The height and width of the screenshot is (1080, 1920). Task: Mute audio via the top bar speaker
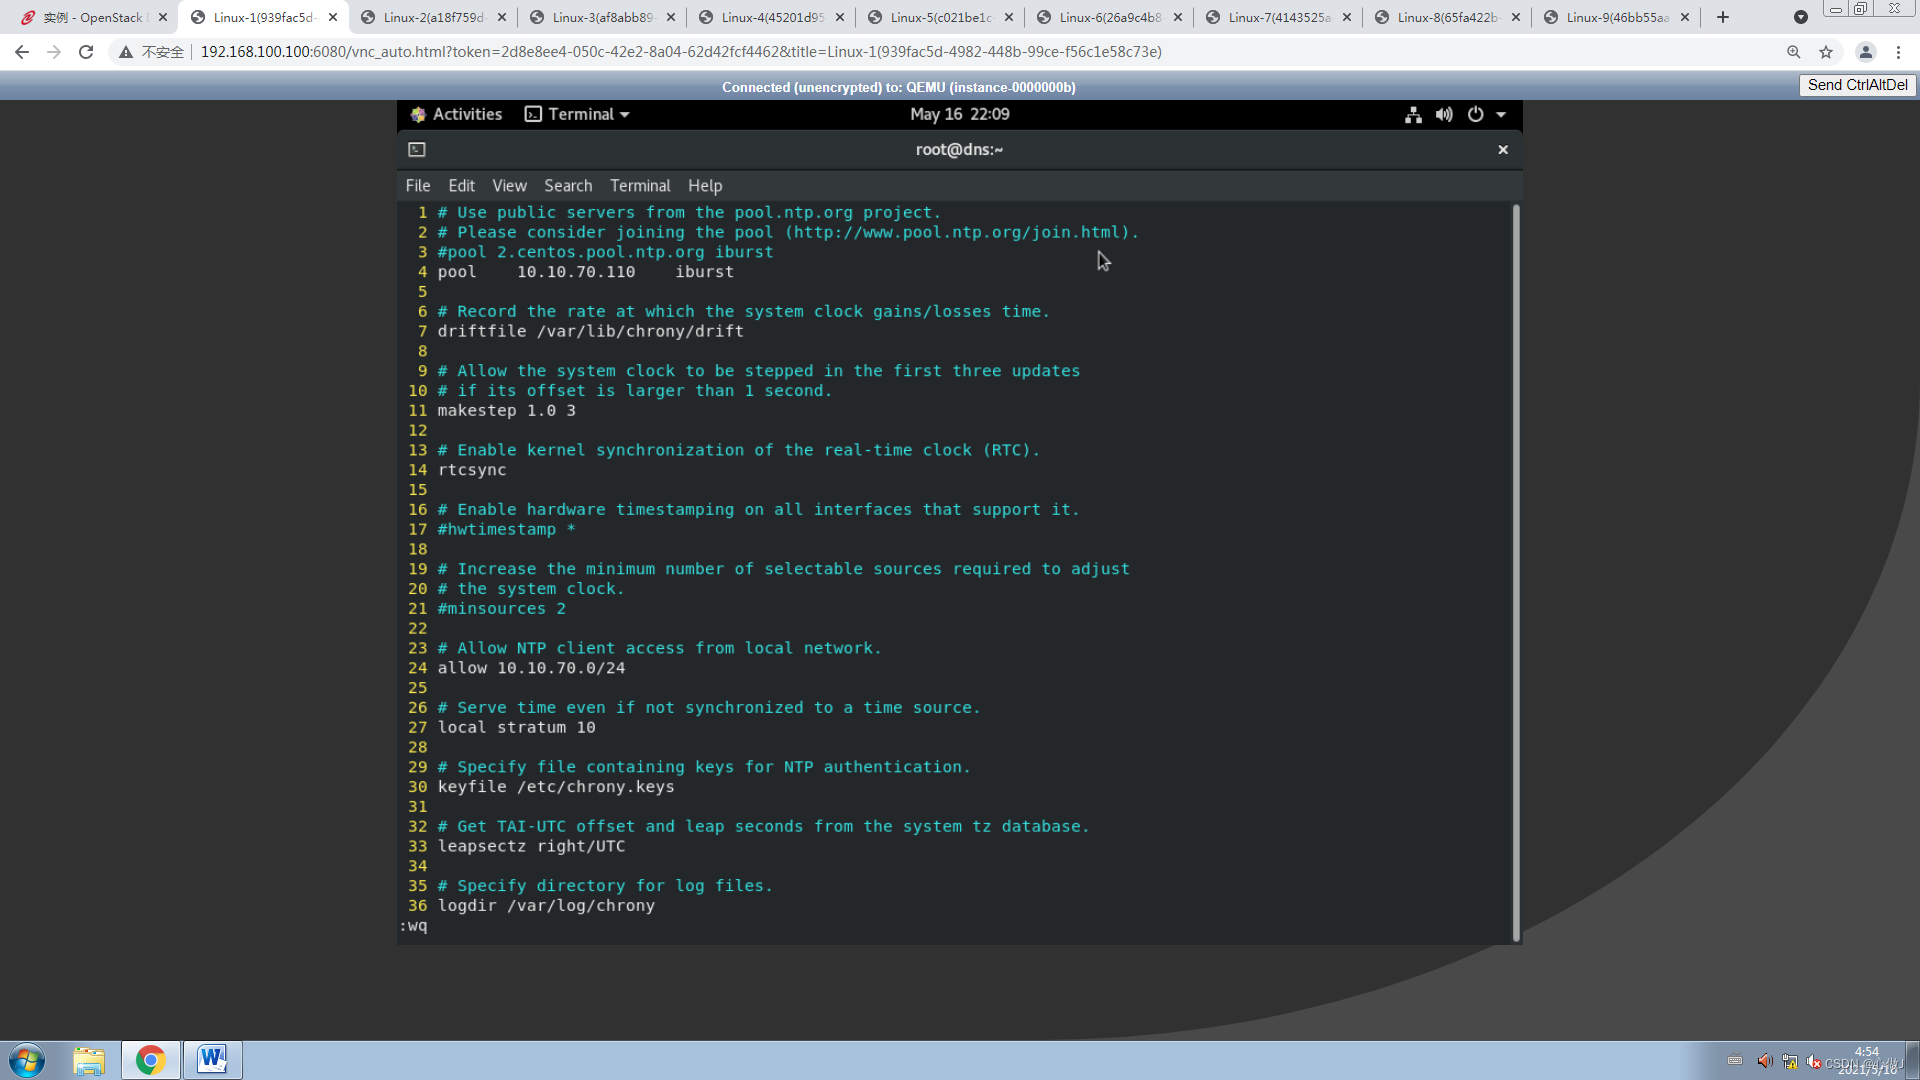pos(1444,115)
